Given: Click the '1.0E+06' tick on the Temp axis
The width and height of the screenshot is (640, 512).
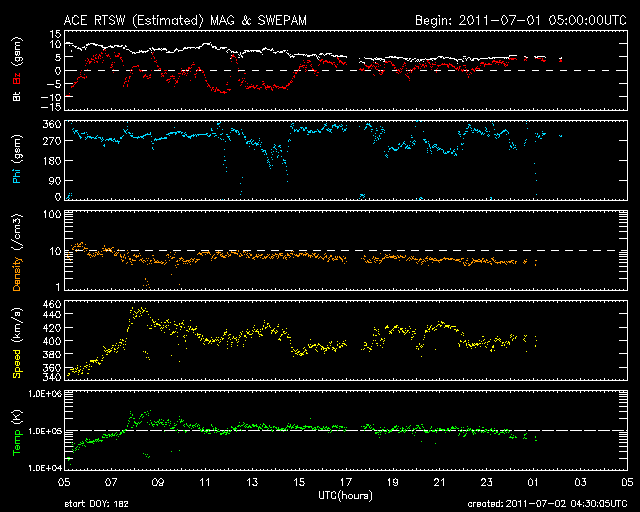Looking at the screenshot, I should coord(45,394).
